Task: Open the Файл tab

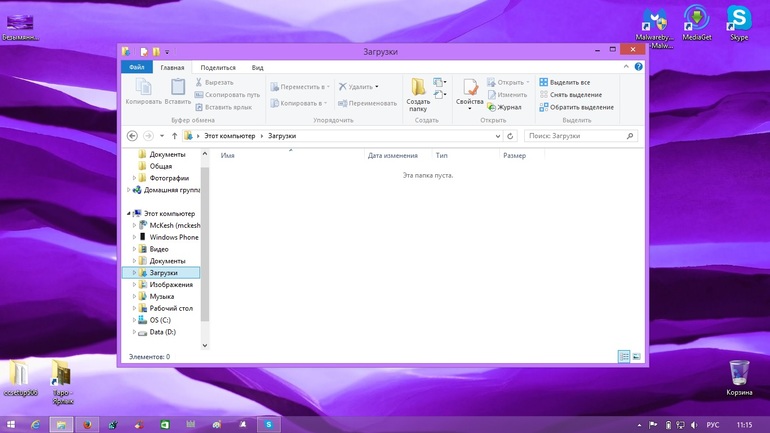Action: pos(137,67)
